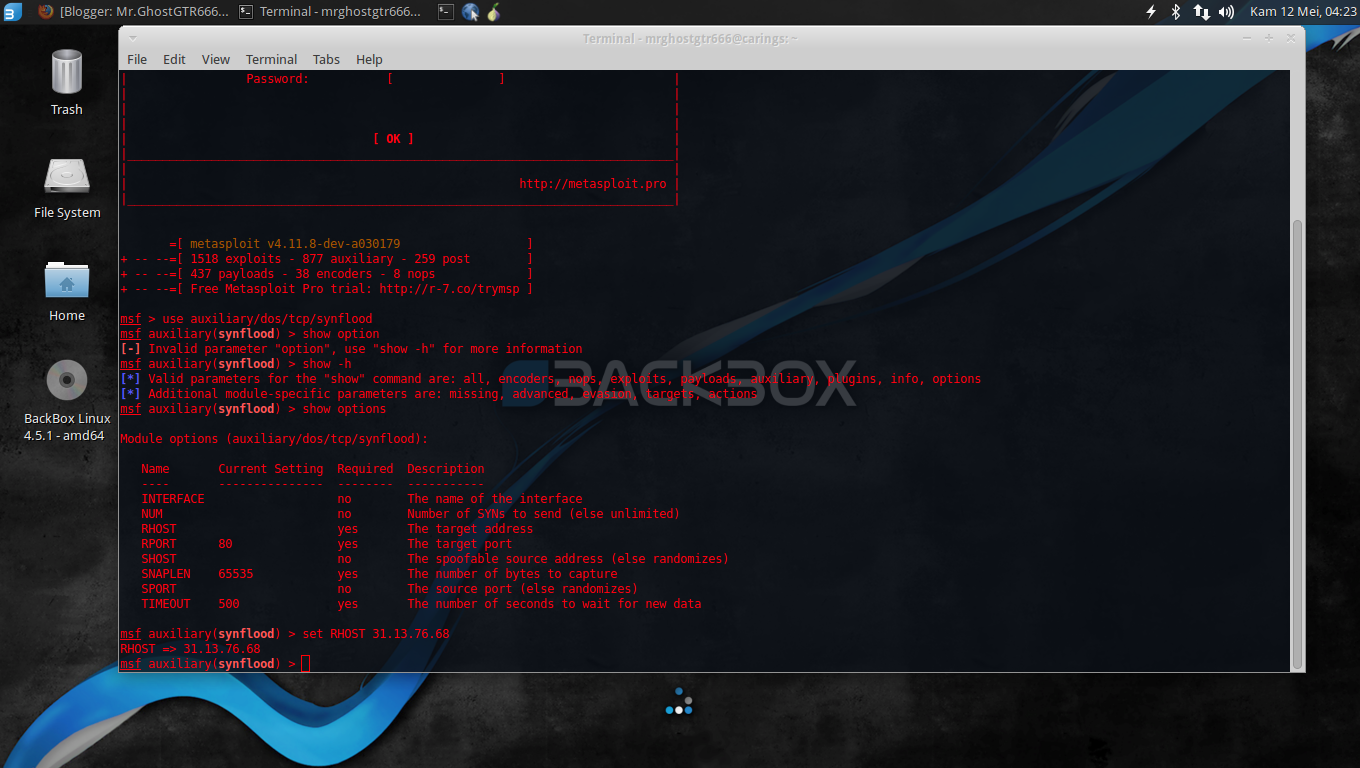Click the cursor at the last msf prompt

(x=306, y=664)
